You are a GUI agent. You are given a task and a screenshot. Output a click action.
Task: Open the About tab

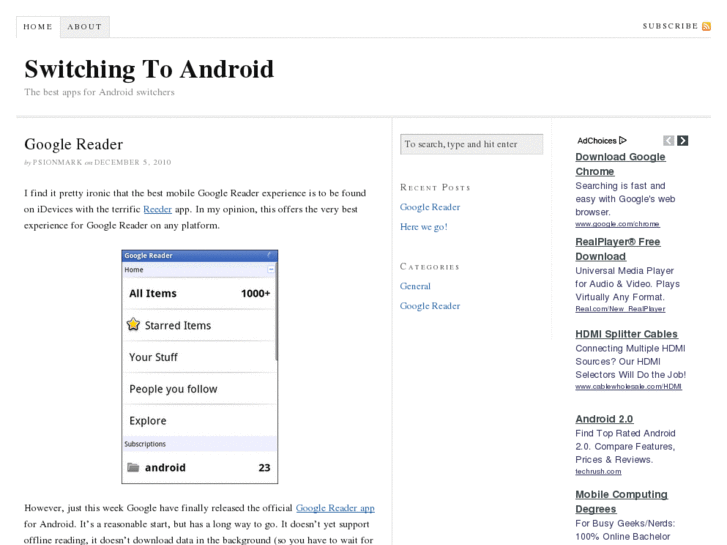(85, 27)
